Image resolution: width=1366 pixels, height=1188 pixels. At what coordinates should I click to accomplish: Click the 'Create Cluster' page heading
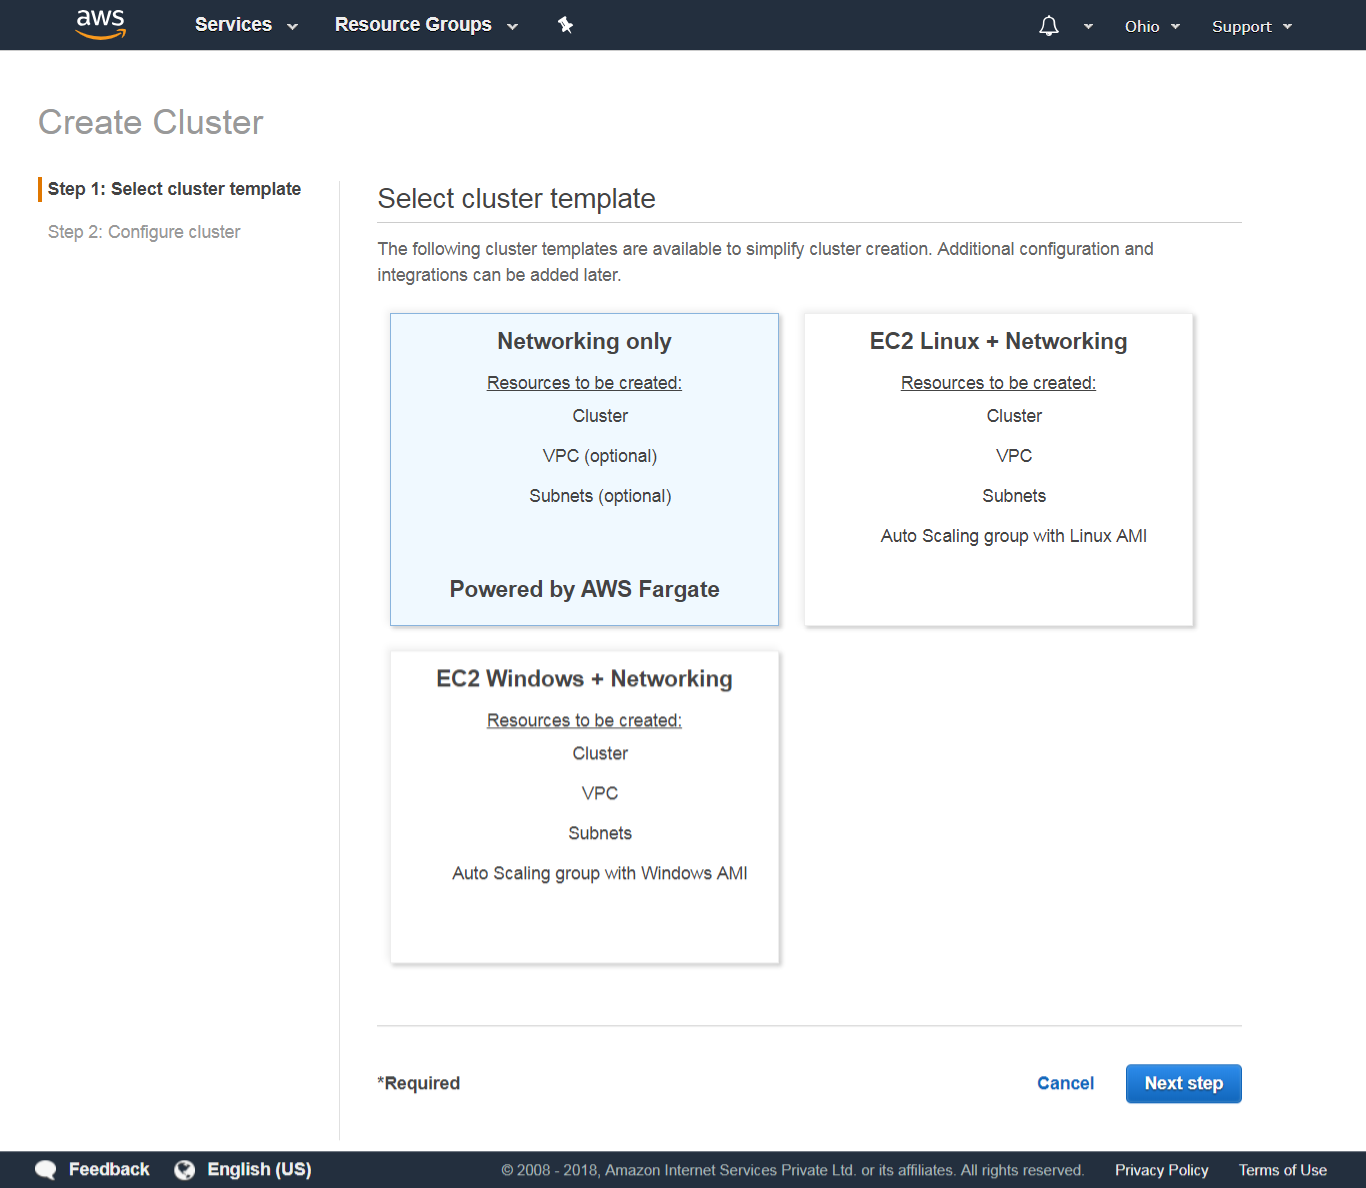click(151, 122)
